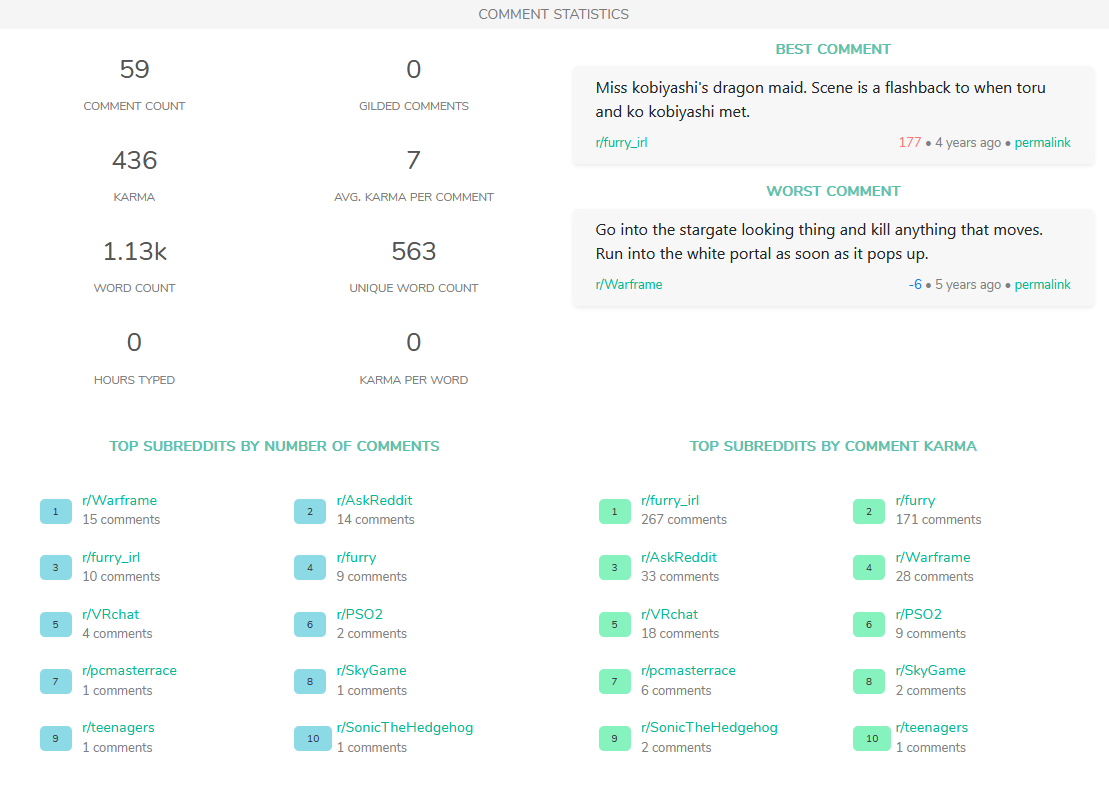
Task: Open r/teenagers ranked 10 by karma
Action: (x=931, y=728)
